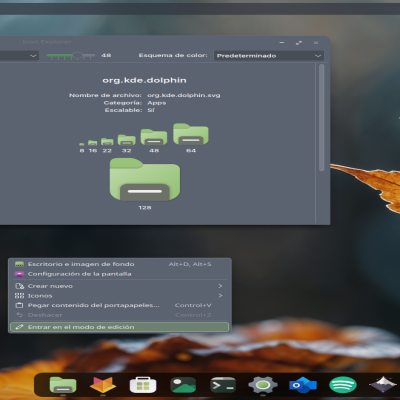The image size is (400, 400).
Task: Click the pencil icon for edit mode
Action: [x=19, y=327]
